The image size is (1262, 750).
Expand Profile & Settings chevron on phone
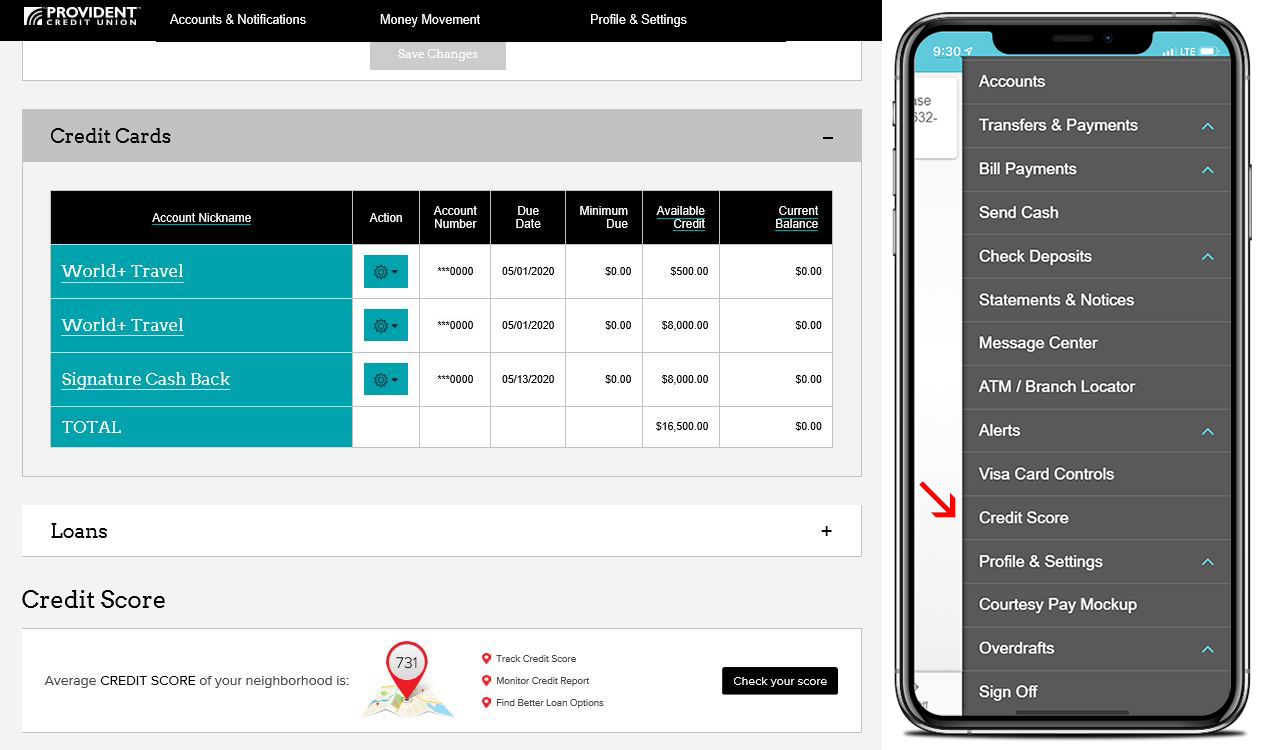click(1207, 562)
